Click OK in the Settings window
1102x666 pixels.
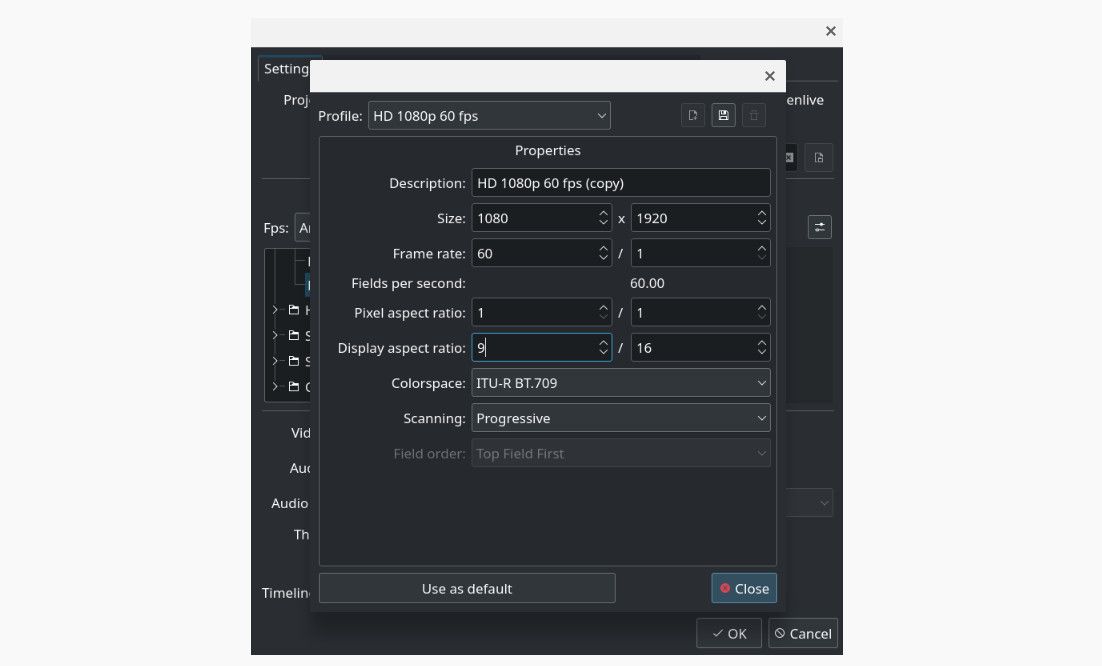coord(729,633)
